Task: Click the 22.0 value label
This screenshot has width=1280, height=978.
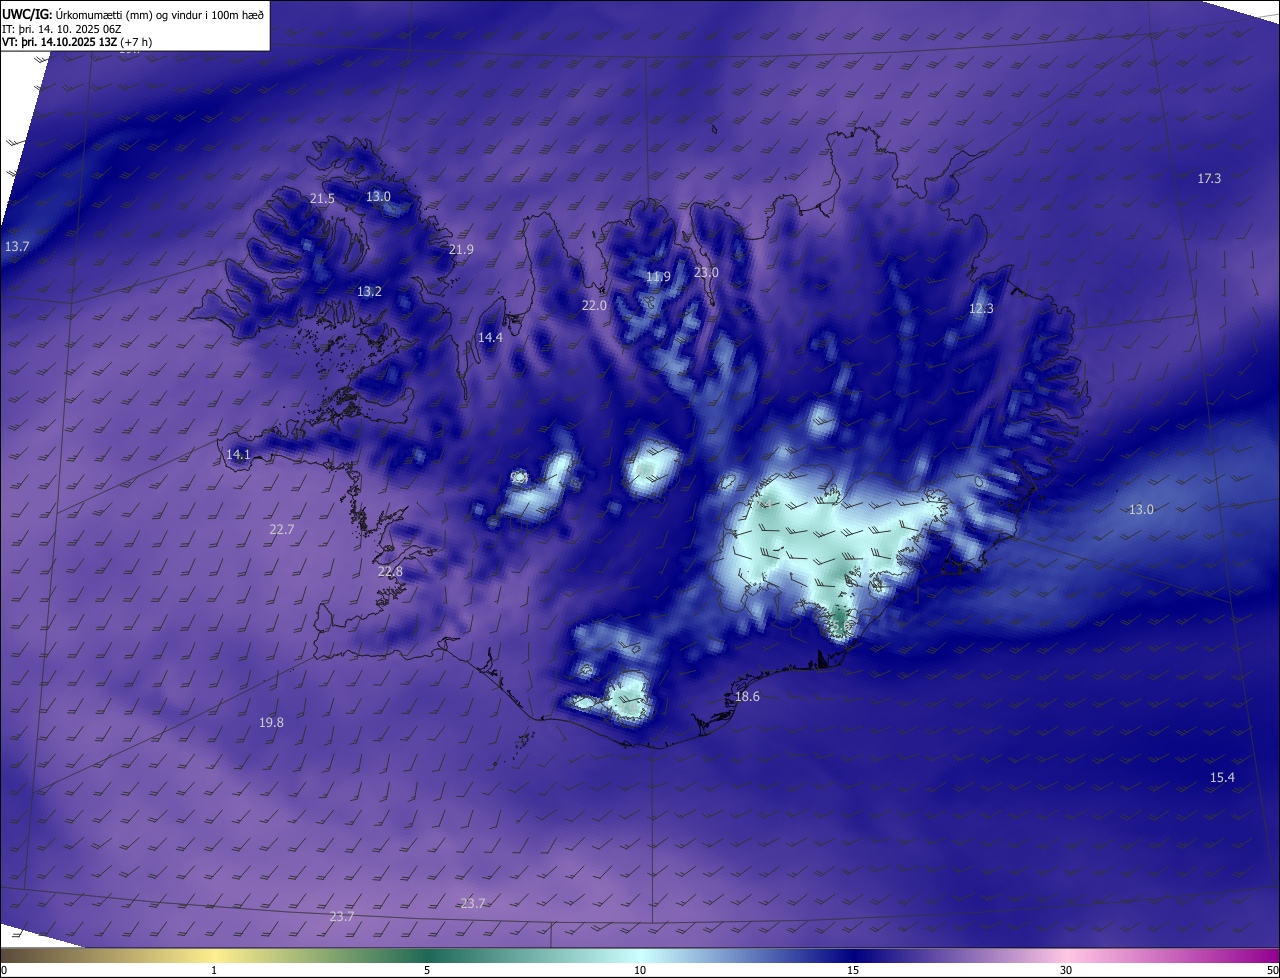Action: [x=594, y=305]
